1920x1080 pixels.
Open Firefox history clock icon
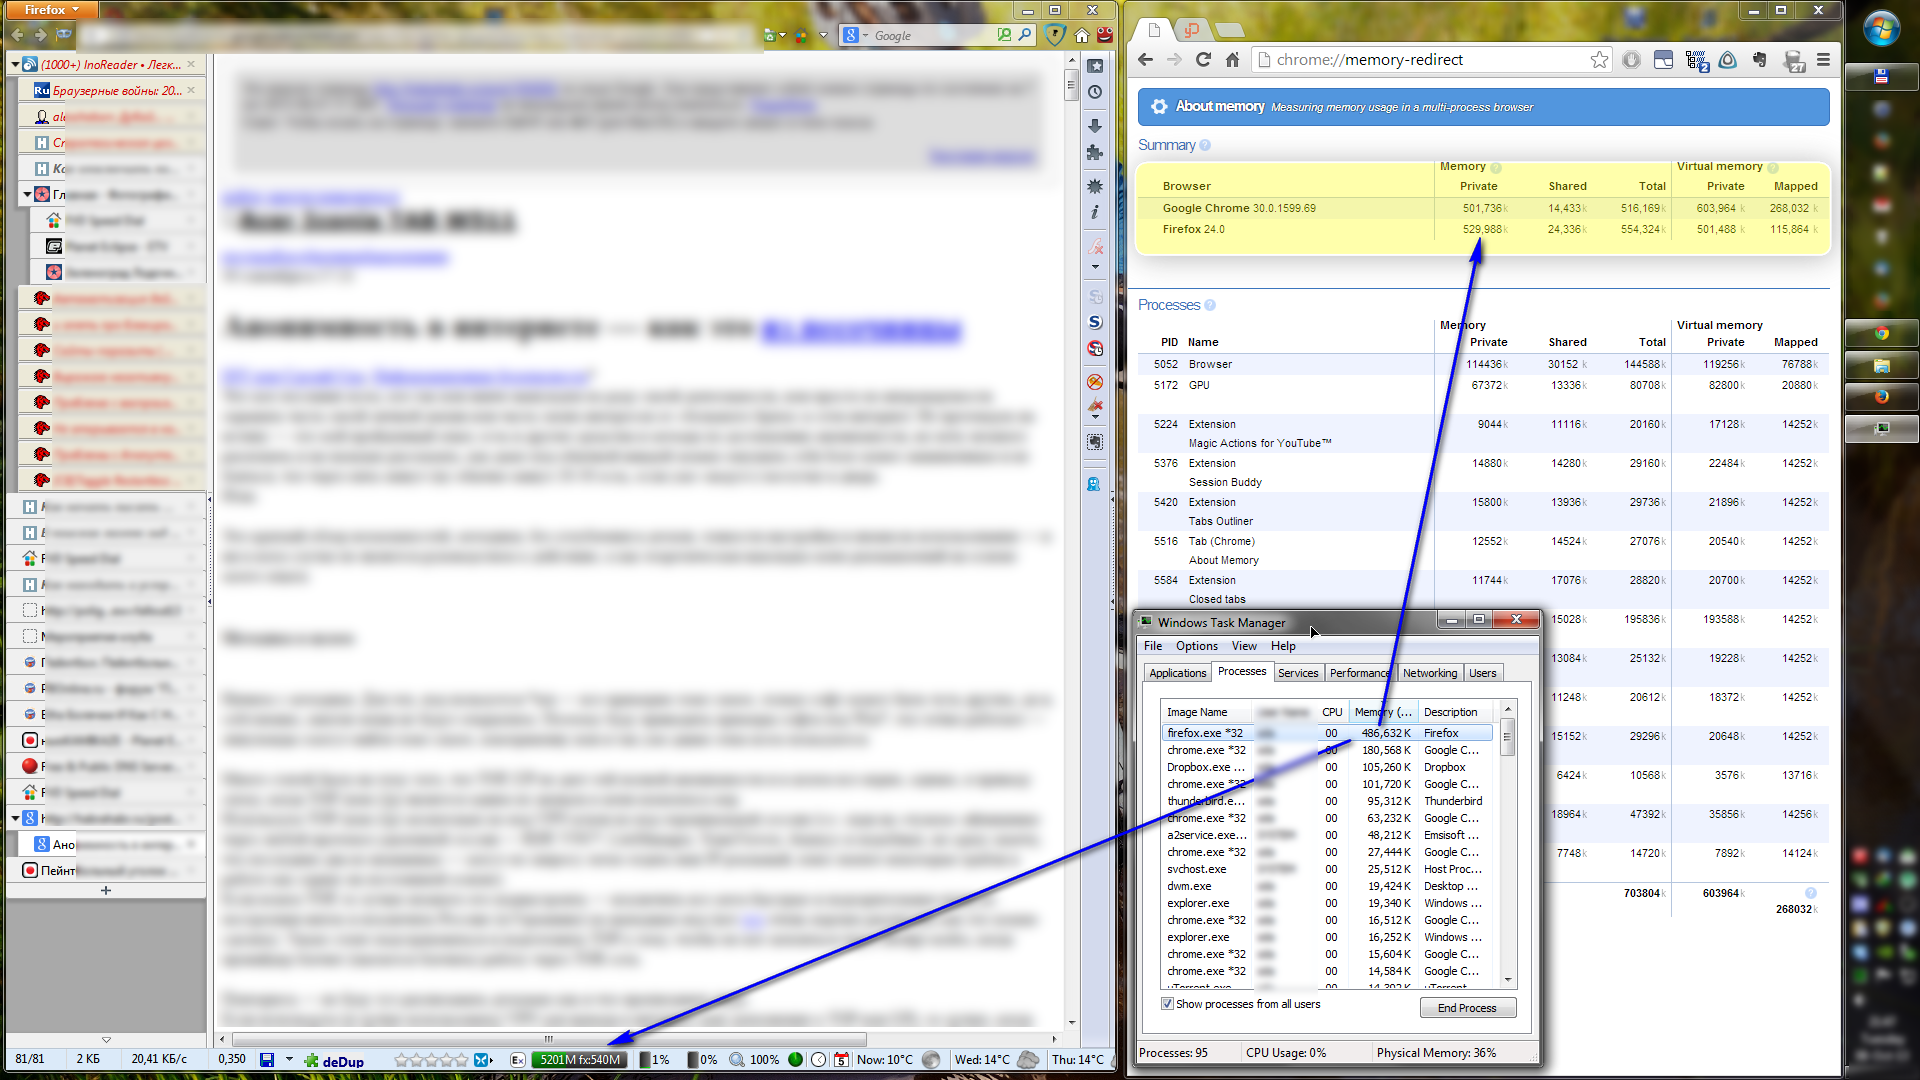point(1095,92)
